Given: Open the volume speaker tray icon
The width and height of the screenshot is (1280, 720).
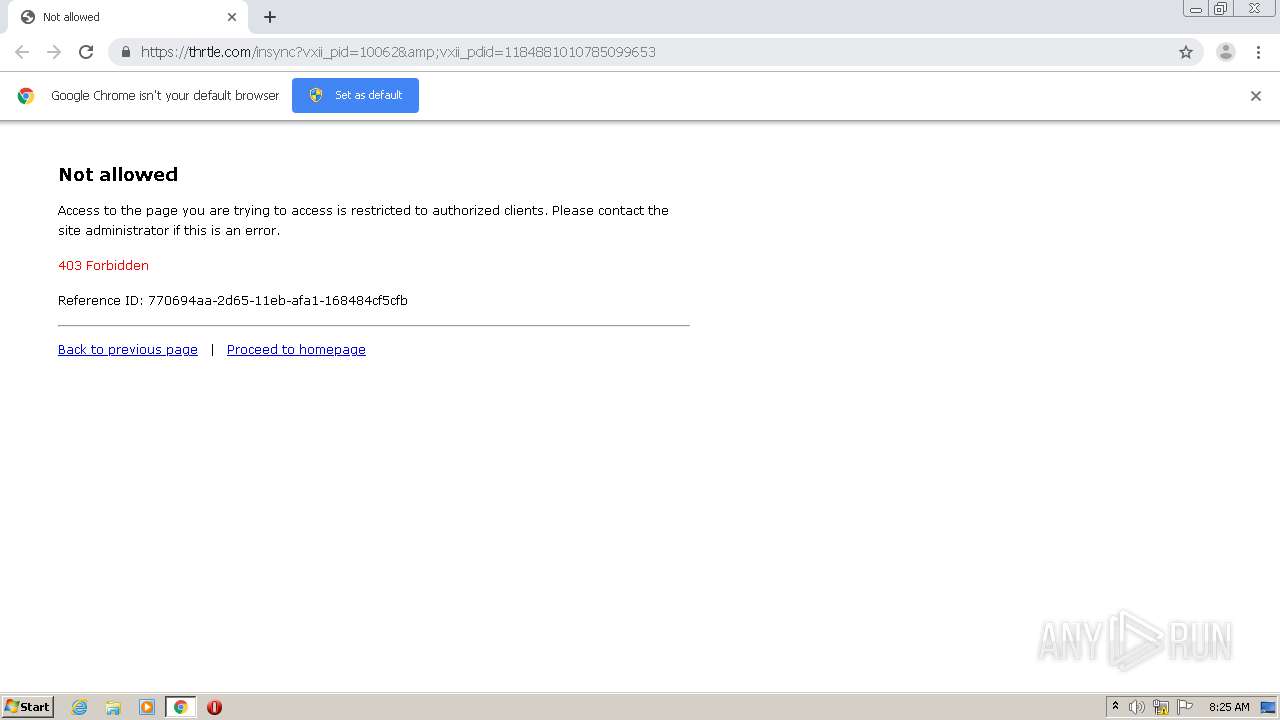Looking at the screenshot, I should (x=1137, y=707).
